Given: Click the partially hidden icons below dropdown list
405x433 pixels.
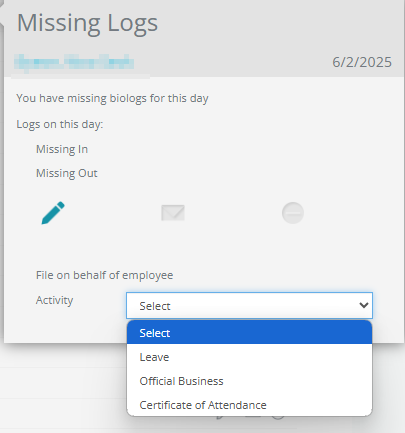Looking at the screenshot, I should pyautogui.click(x=251, y=417).
